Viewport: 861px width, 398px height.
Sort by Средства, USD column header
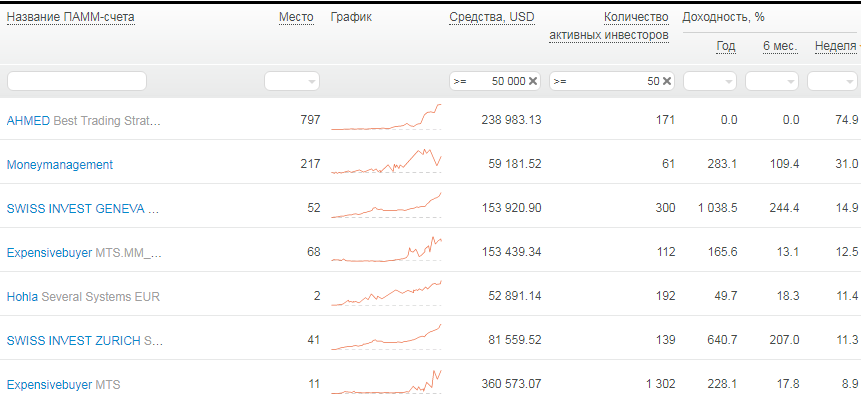491,18
